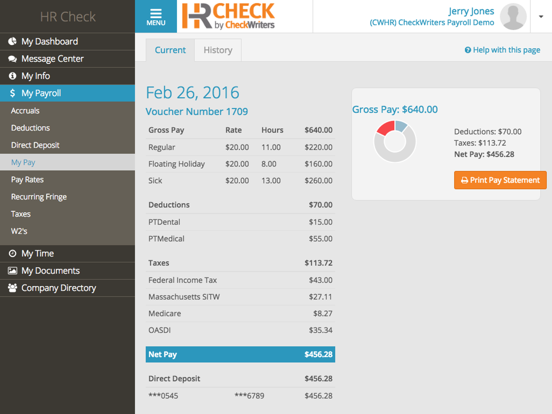The image size is (552, 414).
Task: Click the HR Check sidebar title
Action: tap(68, 17)
